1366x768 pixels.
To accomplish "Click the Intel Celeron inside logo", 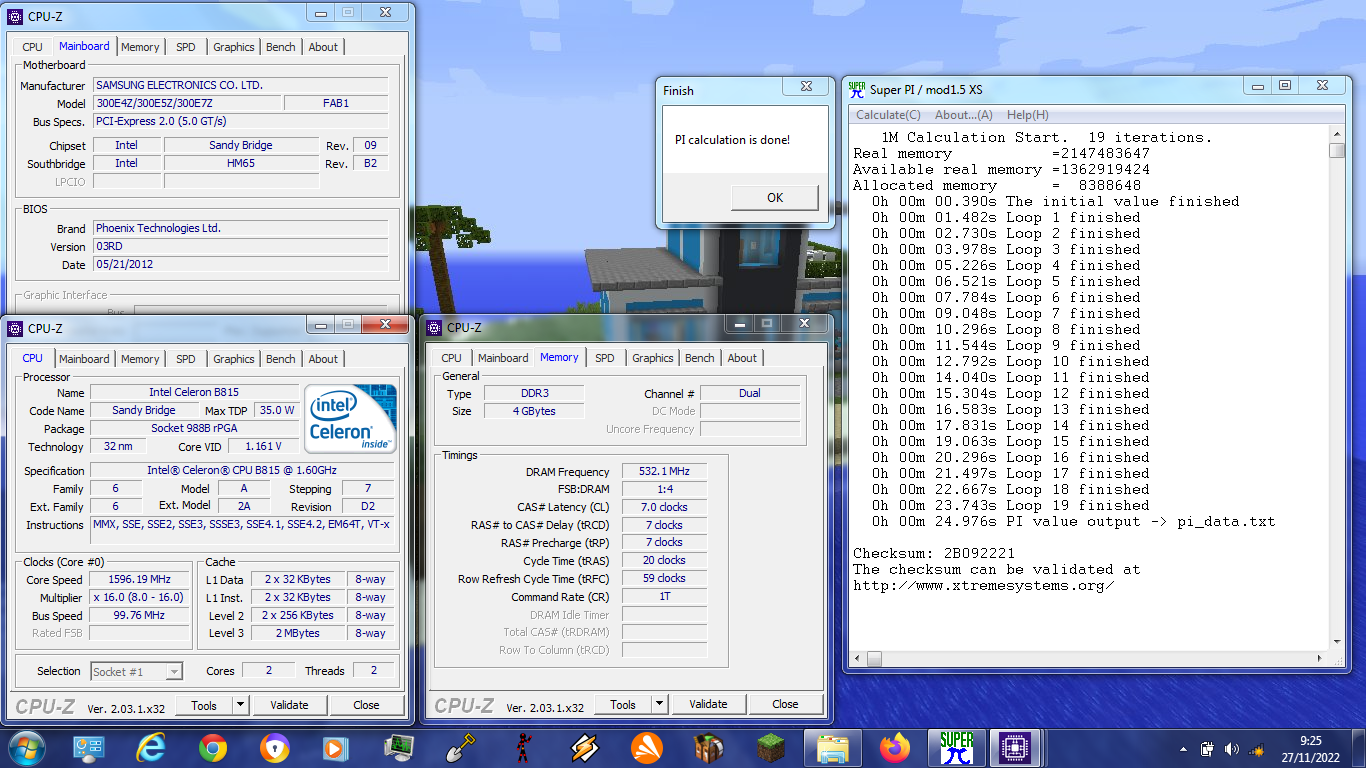I will 350,419.
